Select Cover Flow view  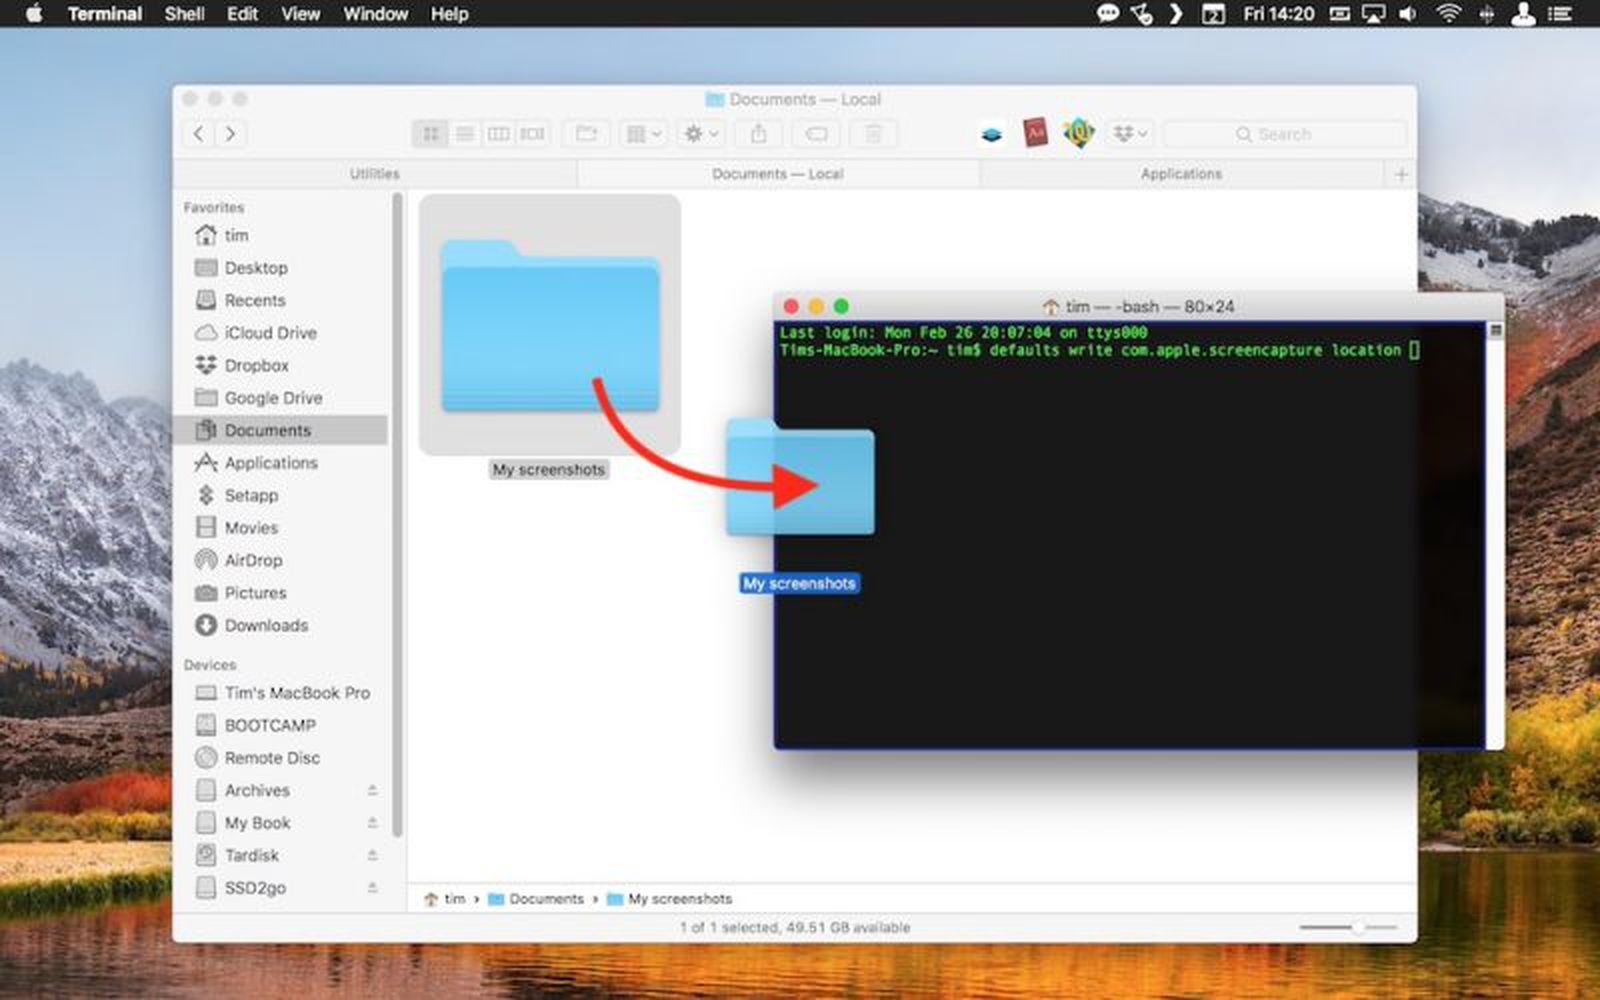tap(535, 133)
